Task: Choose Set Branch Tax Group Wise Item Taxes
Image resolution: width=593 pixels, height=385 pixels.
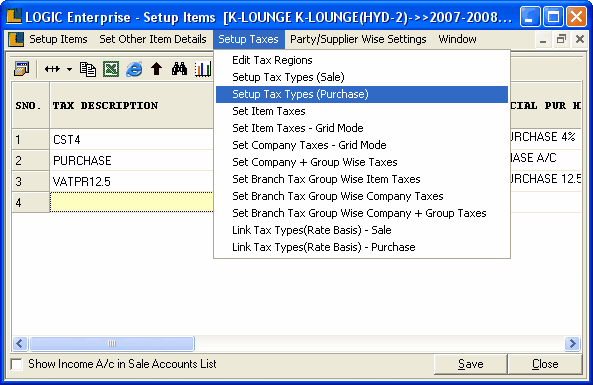Action: (362, 179)
